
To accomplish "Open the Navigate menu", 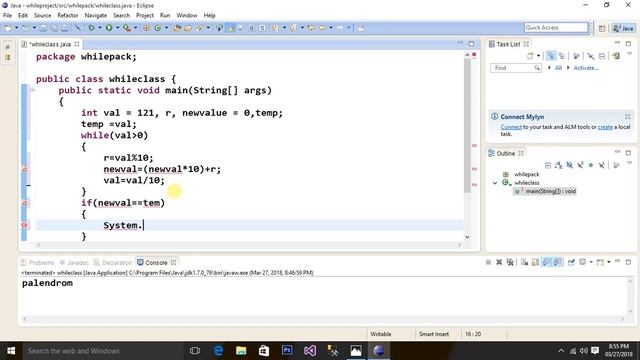I will coord(96,15).
